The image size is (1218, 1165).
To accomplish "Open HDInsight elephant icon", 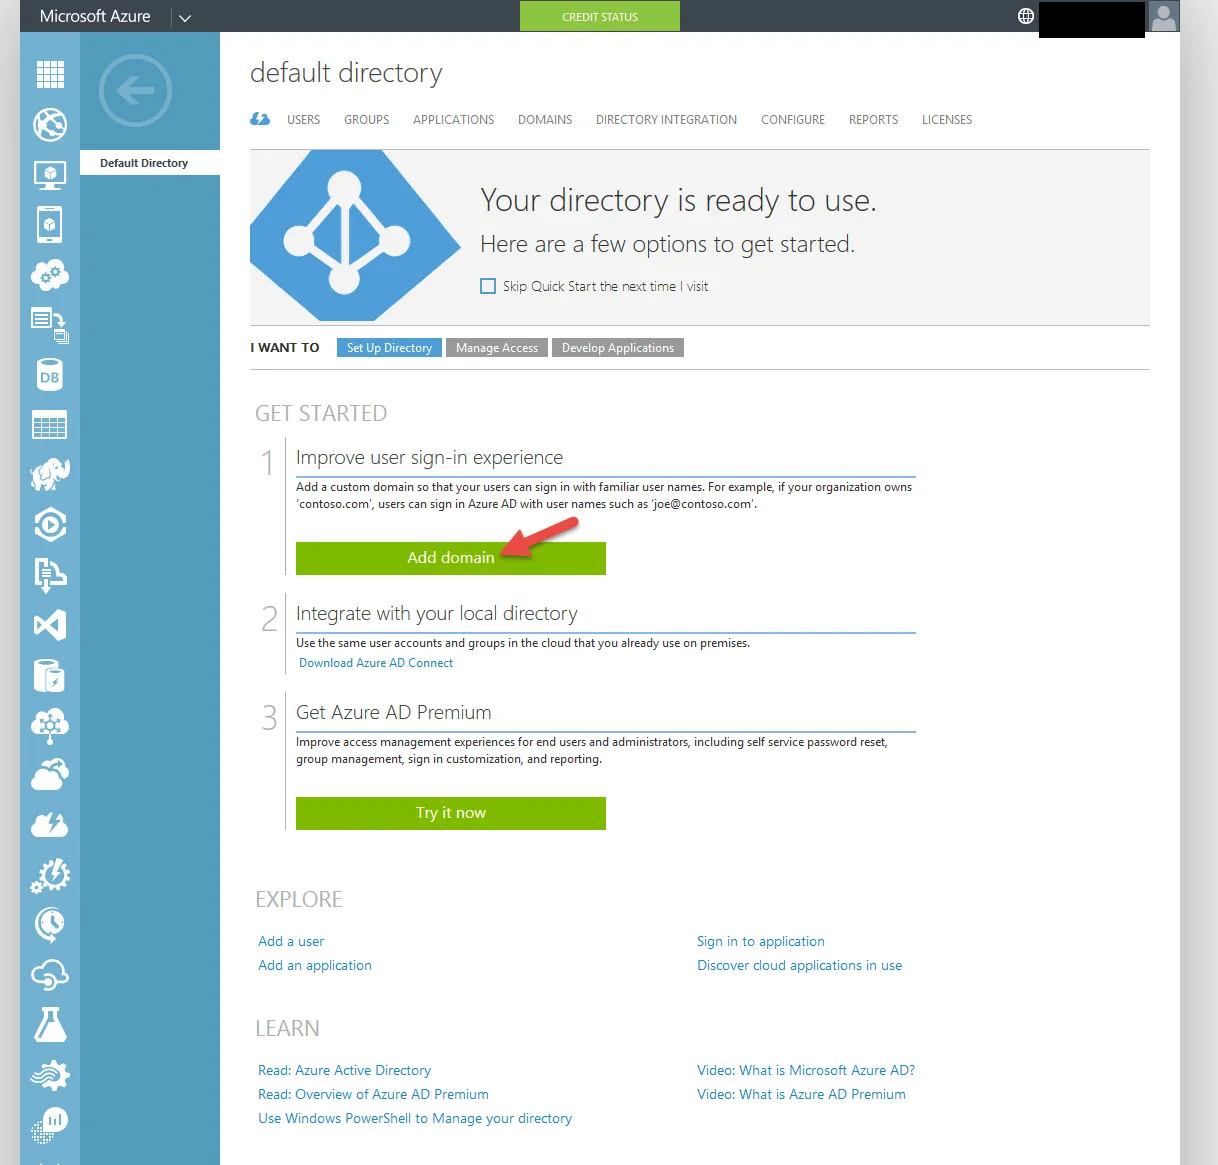I will click(x=50, y=474).
